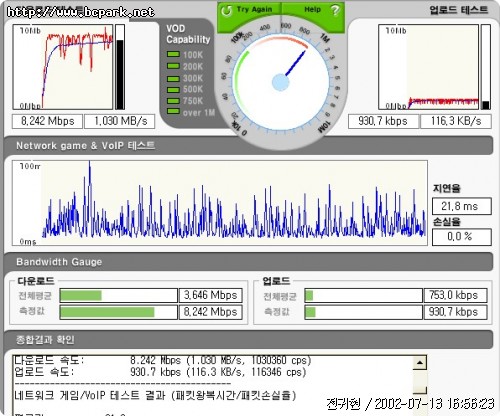
Task: Click the 다운로드 속도 result line
Action: 163,360
